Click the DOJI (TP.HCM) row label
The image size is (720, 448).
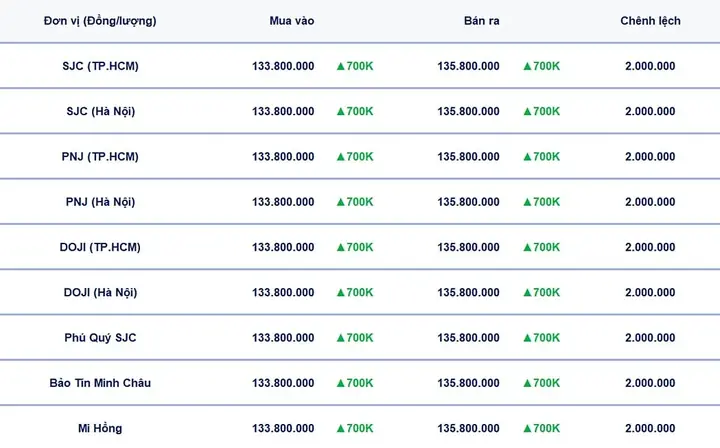[x=100, y=247]
